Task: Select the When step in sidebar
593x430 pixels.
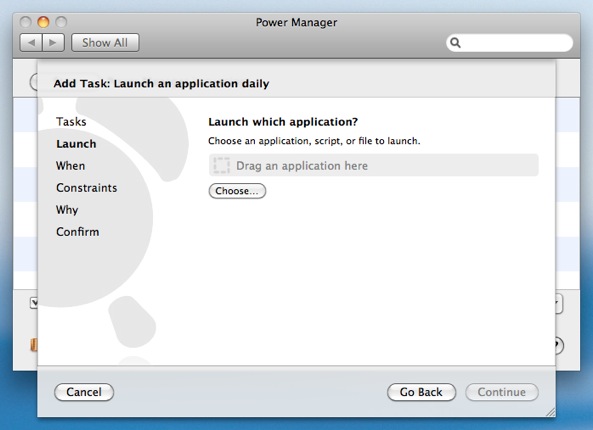Action: (x=70, y=166)
